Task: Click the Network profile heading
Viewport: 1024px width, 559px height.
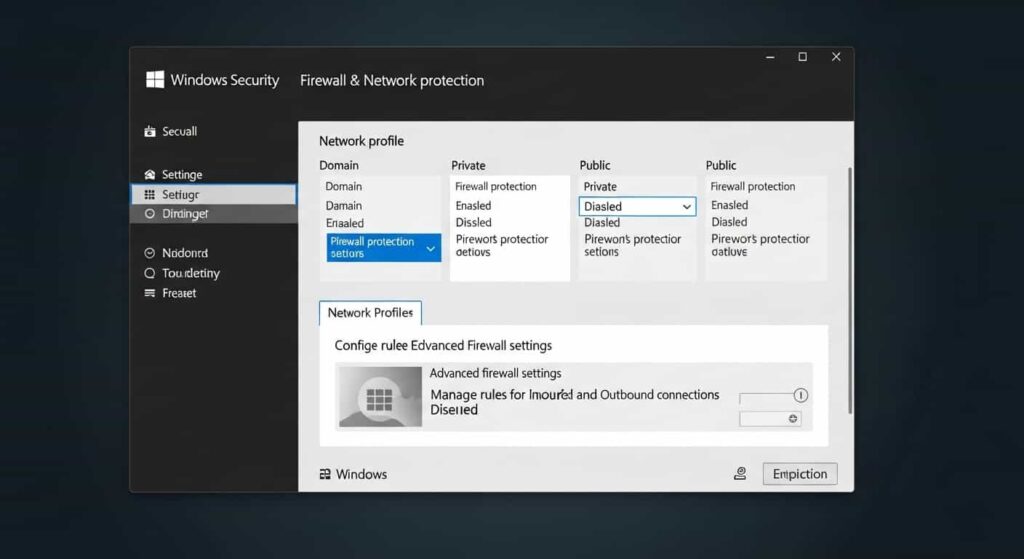Action: click(361, 141)
